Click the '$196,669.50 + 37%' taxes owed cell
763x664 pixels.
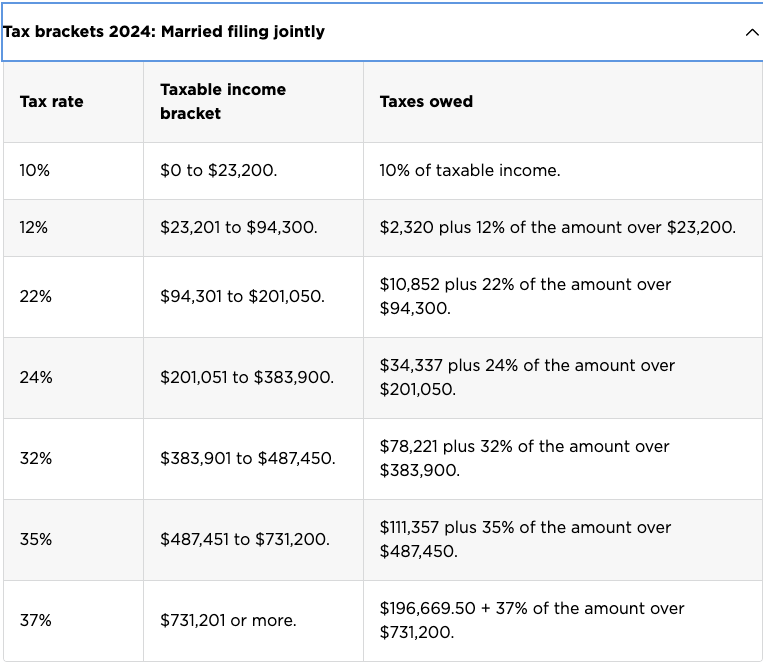563,621
